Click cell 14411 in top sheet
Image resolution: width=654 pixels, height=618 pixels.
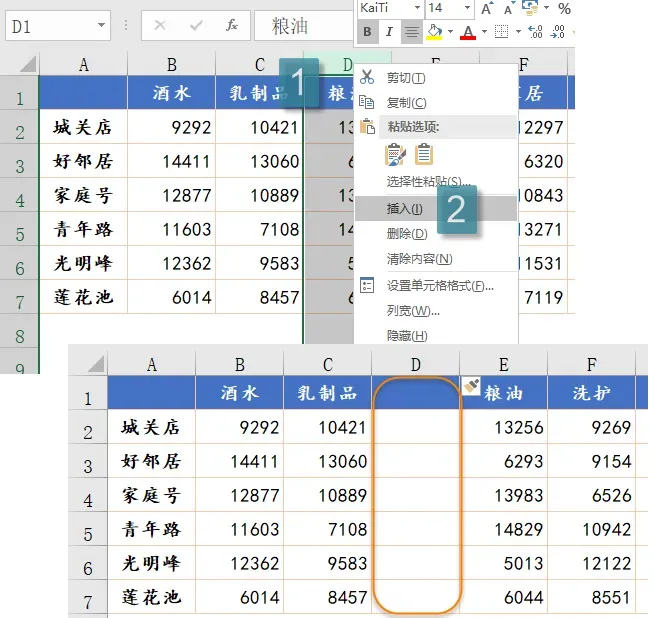171,161
